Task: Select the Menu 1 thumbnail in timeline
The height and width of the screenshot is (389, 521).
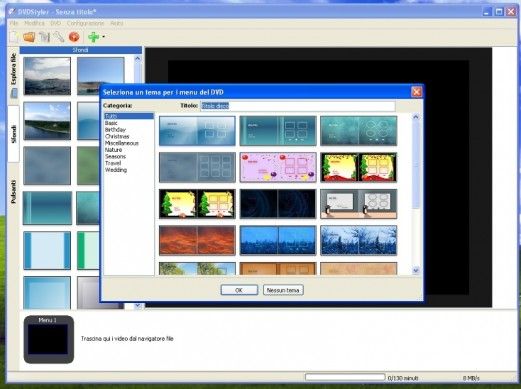Action: 49,339
